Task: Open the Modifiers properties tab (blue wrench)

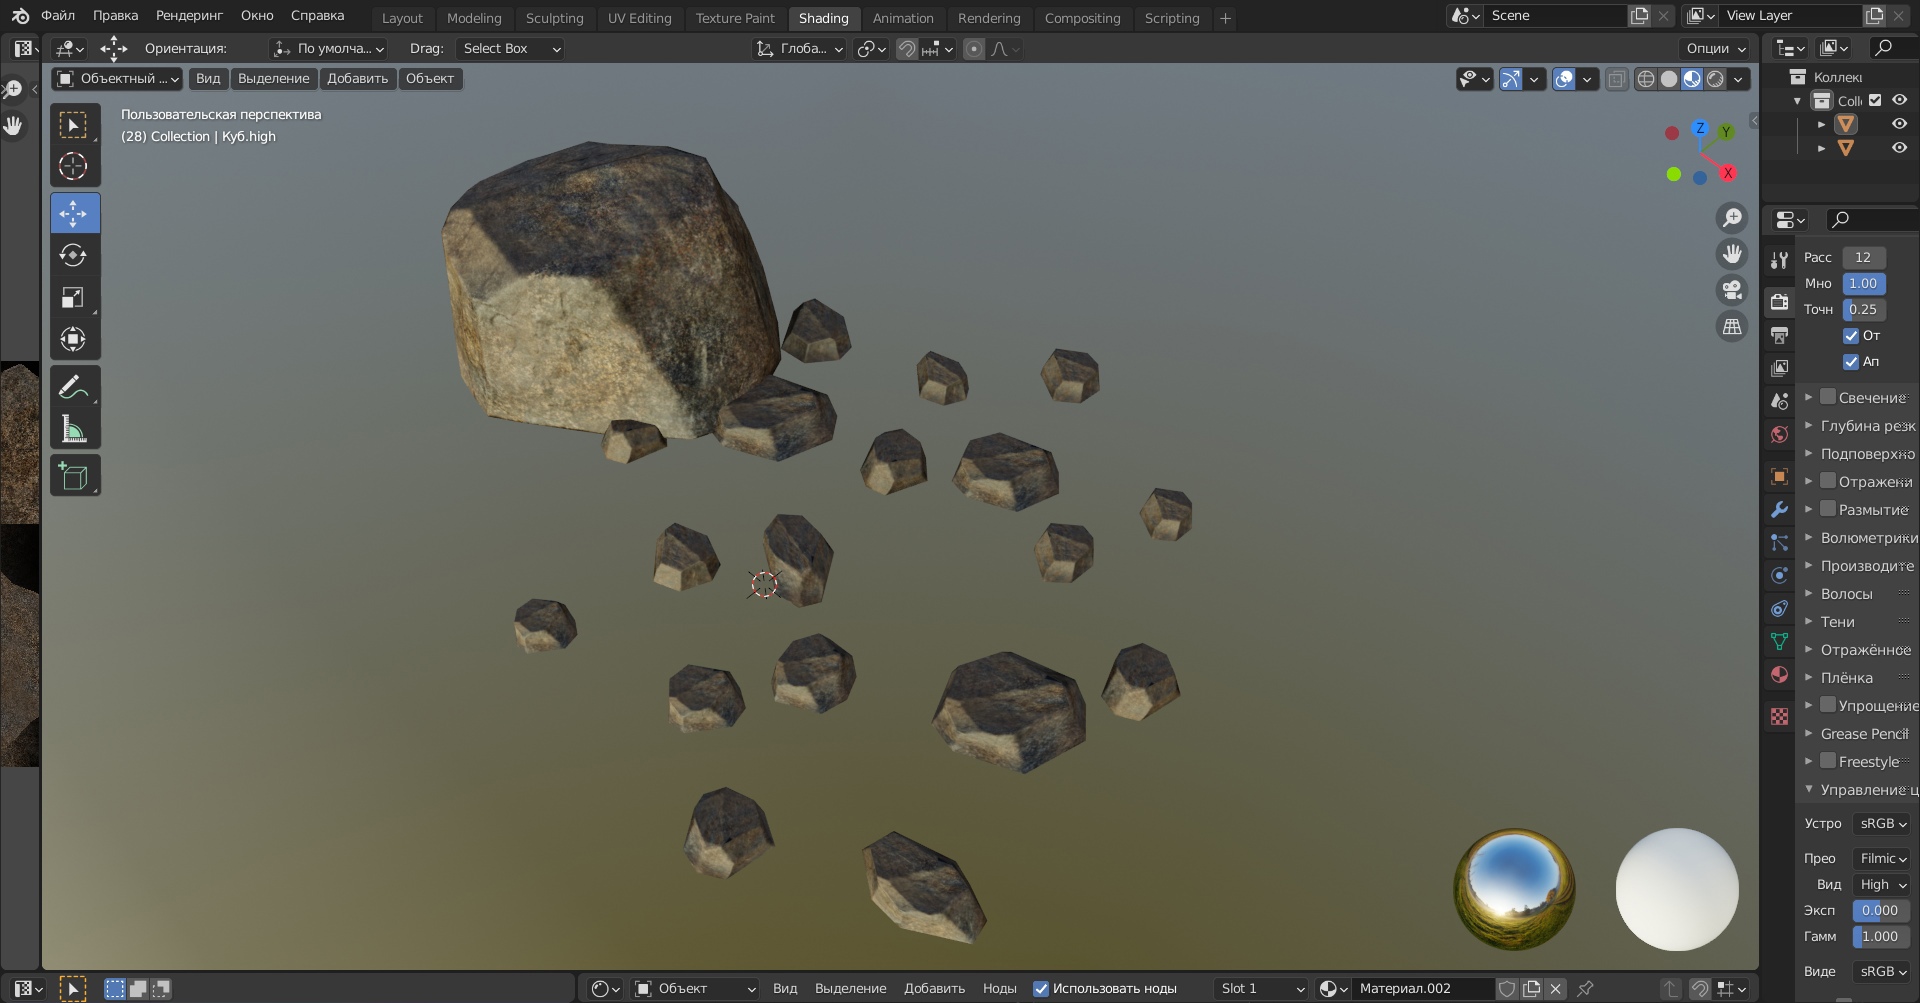Action: (x=1779, y=509)
